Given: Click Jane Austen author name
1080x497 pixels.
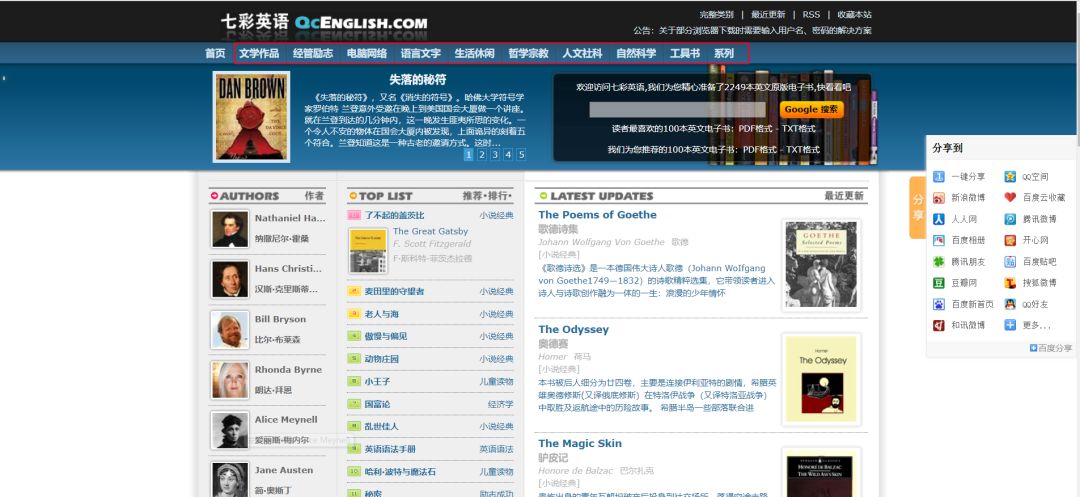Looking at the screenshot, I should coord(284,470).
